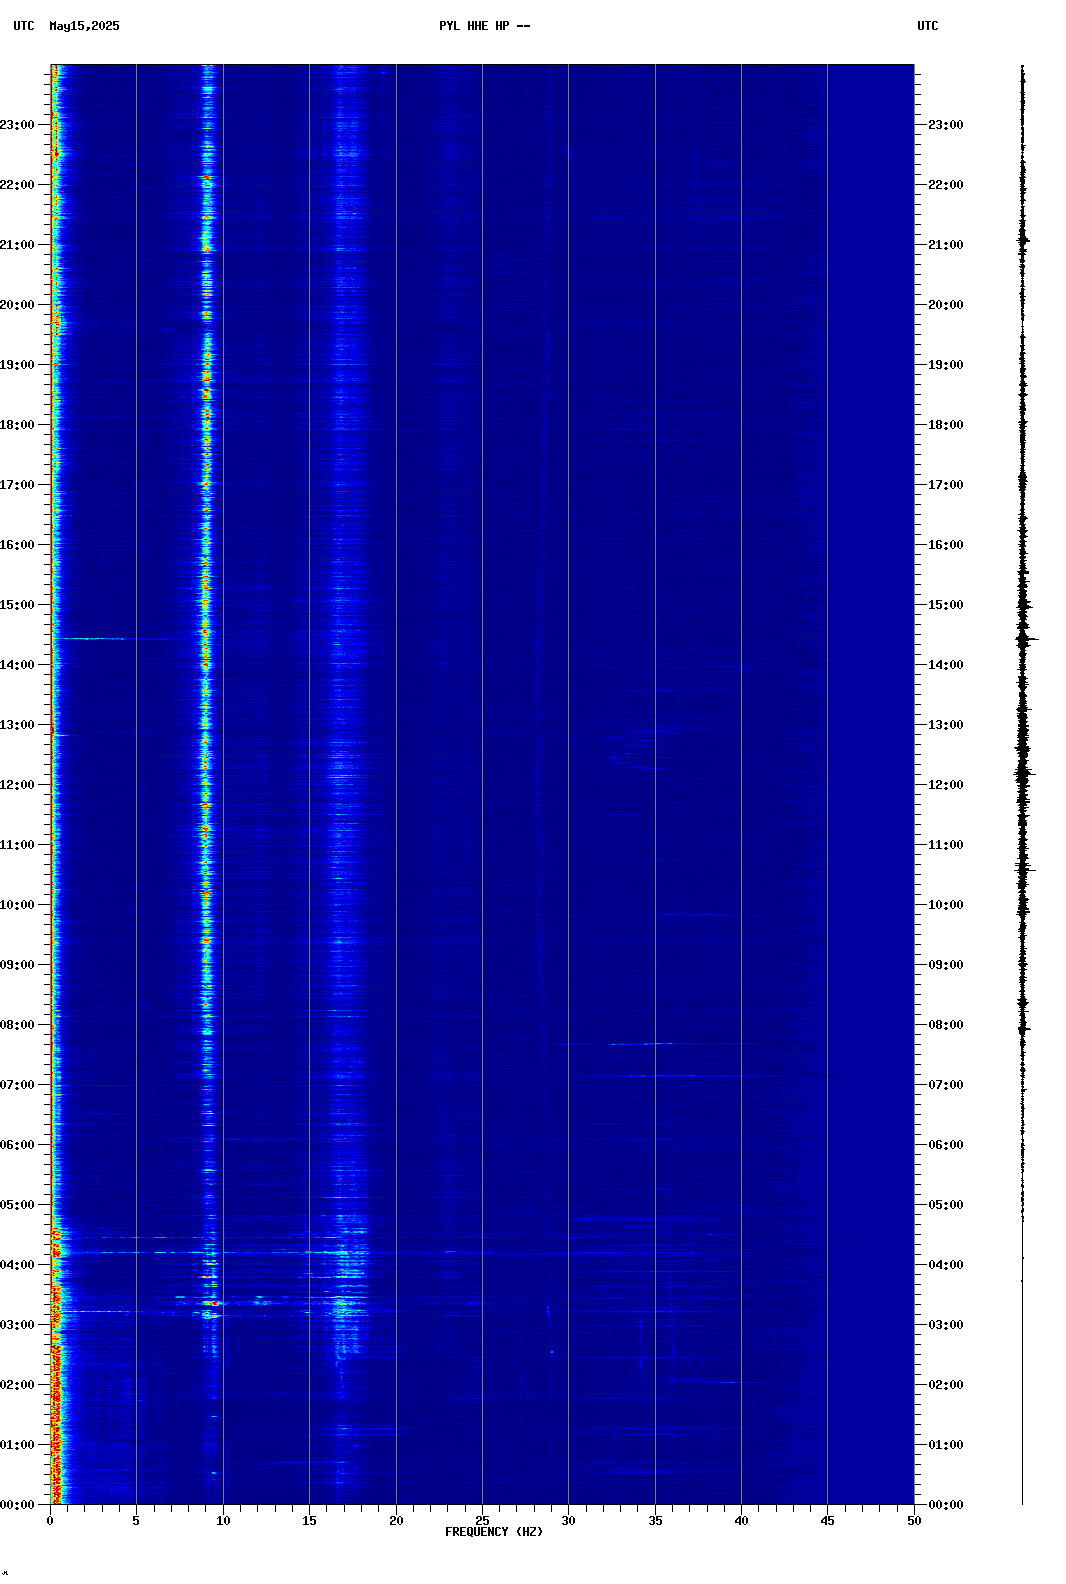
Task: Click '03:00' on the right time axis
Action: [946, 1325]
